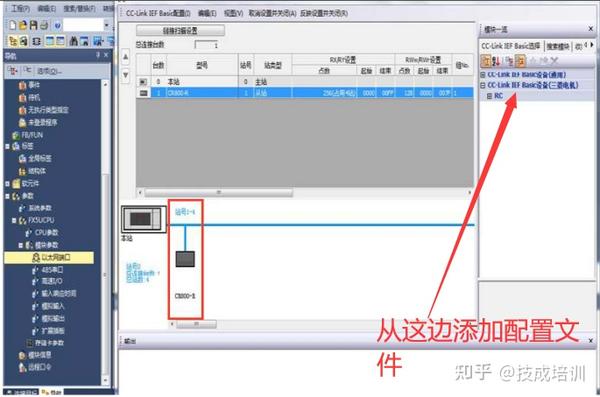Collapse CC-Link IEF Basic设备(三菱电机) group
600x397 pixels.
pos(483,85)
